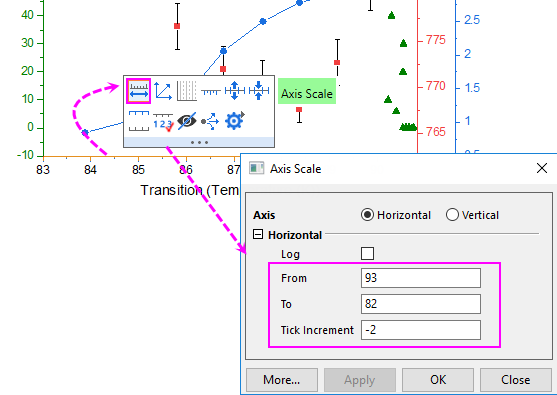Click the From field showing 93
Image resolution: width=557 pixels, height=395 pixels.
point(421,278)
